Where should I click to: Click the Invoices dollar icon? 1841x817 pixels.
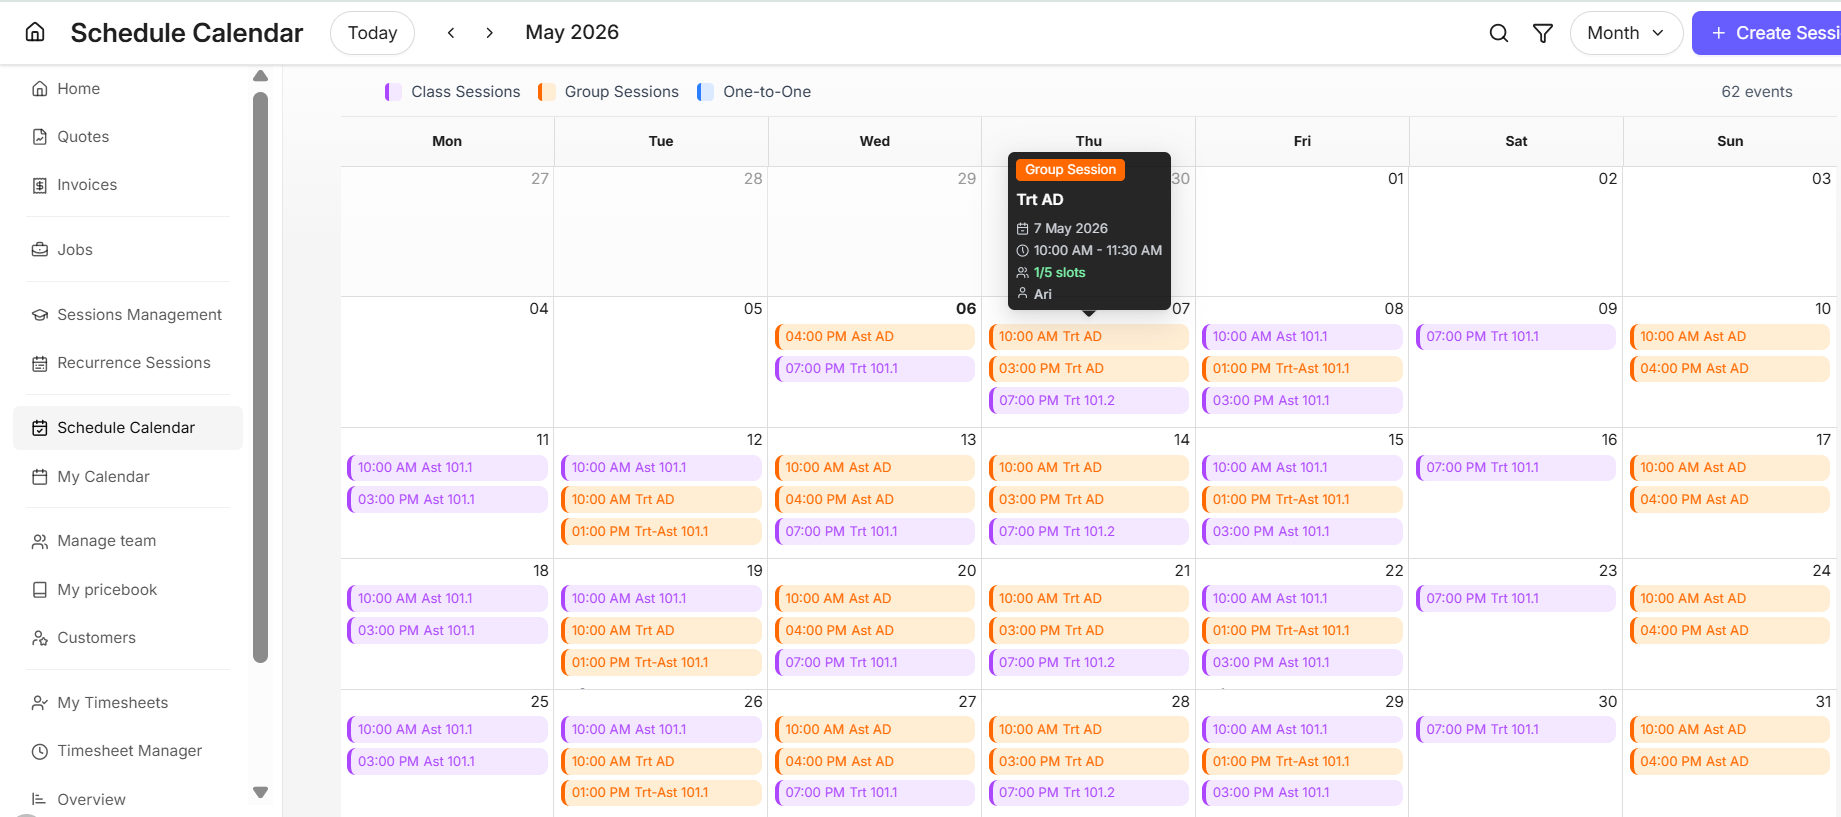click(40, 185)
